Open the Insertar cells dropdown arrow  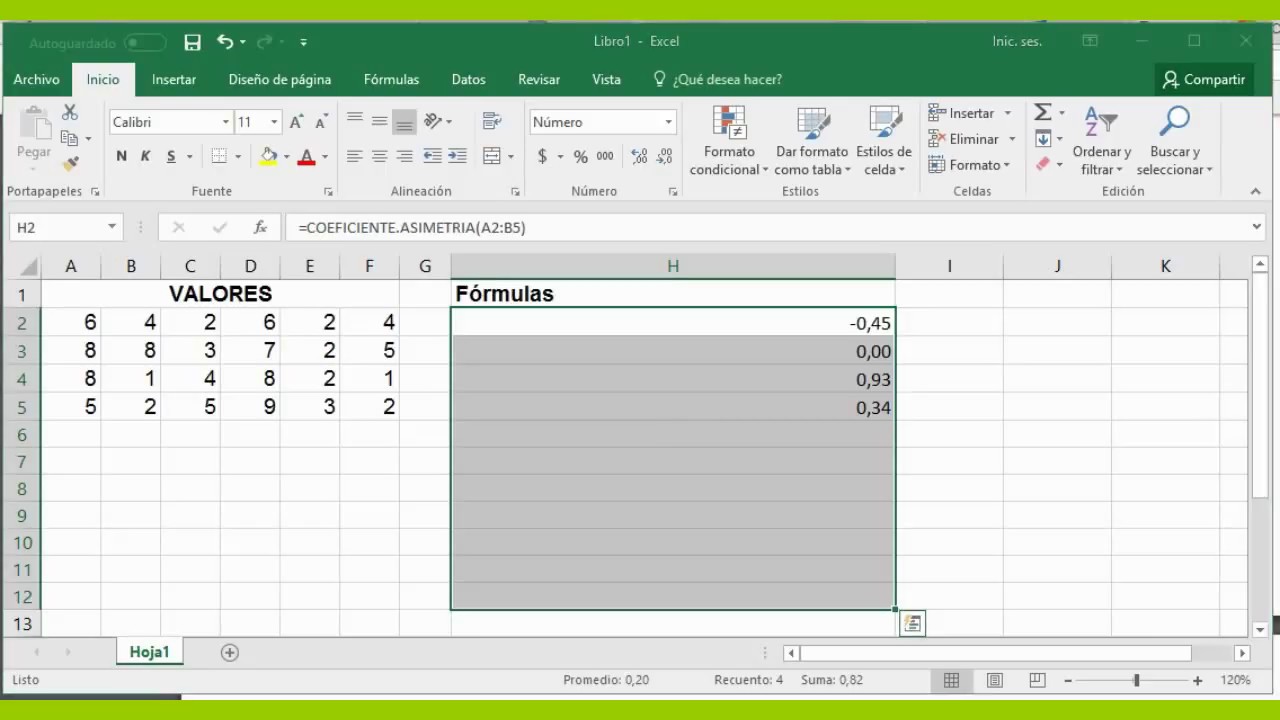1007,113
